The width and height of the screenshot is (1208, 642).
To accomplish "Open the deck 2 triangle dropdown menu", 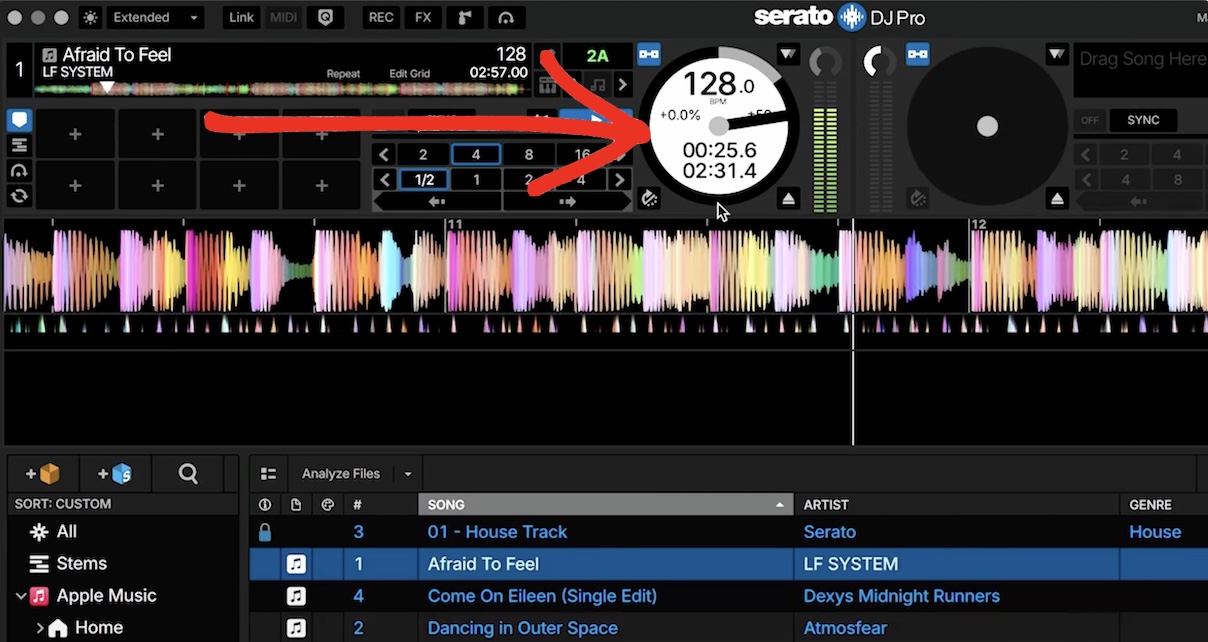I will click(x=1058, y=54).
